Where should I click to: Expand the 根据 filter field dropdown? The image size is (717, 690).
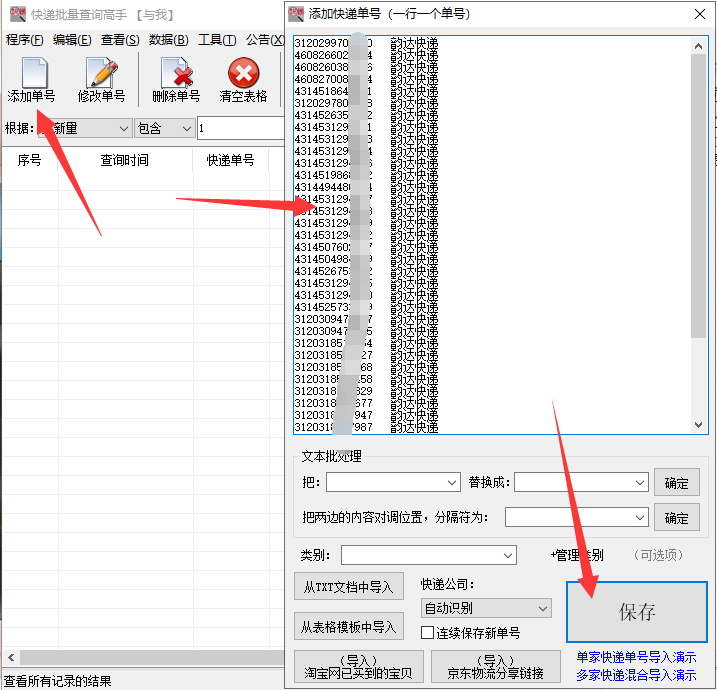click(x=123, y=128)
